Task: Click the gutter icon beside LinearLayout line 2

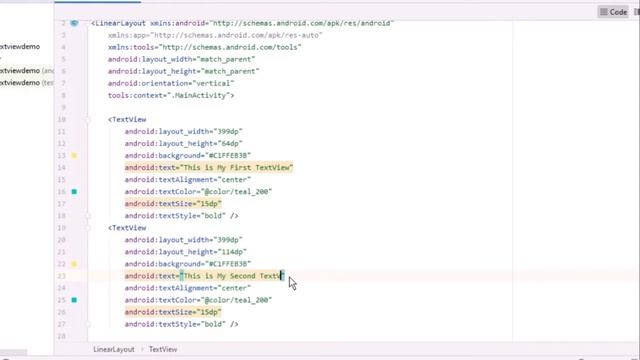Action: click(x=74, y=23)
